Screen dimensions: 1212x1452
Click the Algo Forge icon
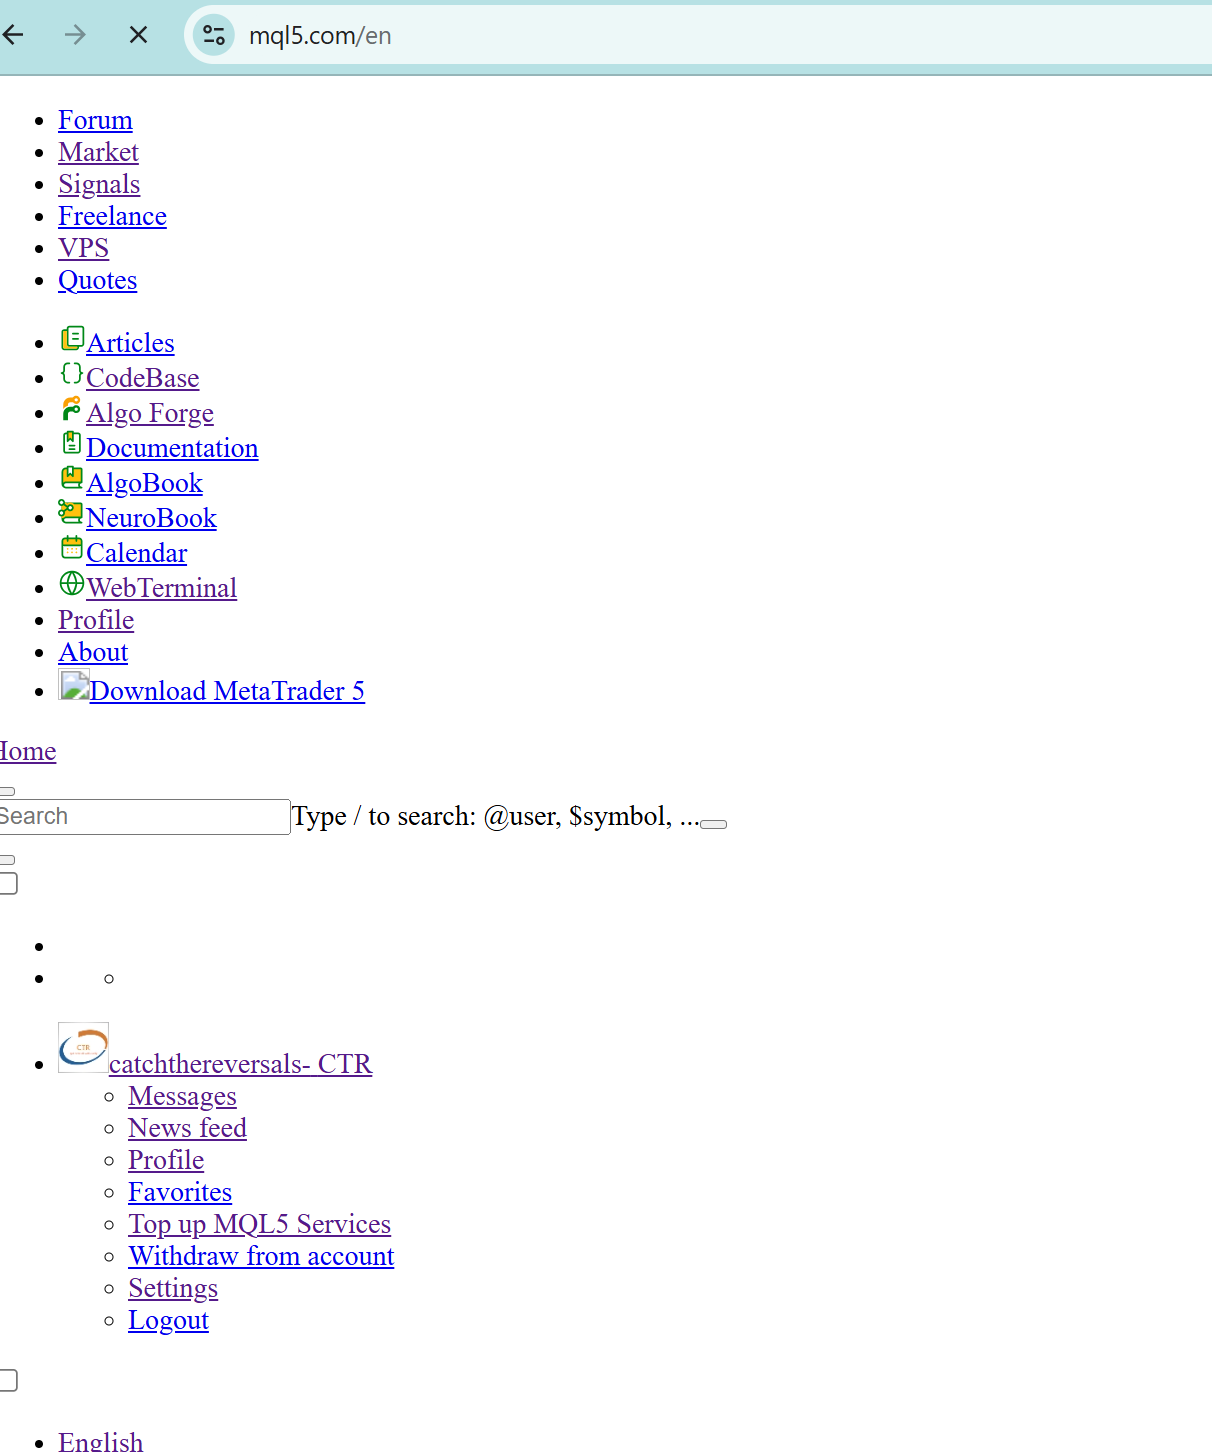point(72,408)
